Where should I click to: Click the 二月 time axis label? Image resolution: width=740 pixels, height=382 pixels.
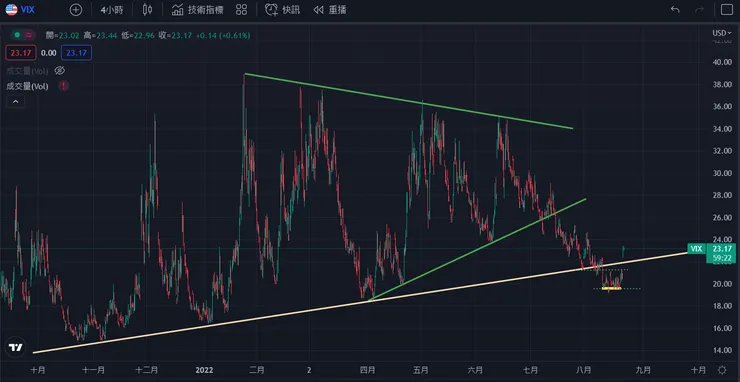[257, 370]
